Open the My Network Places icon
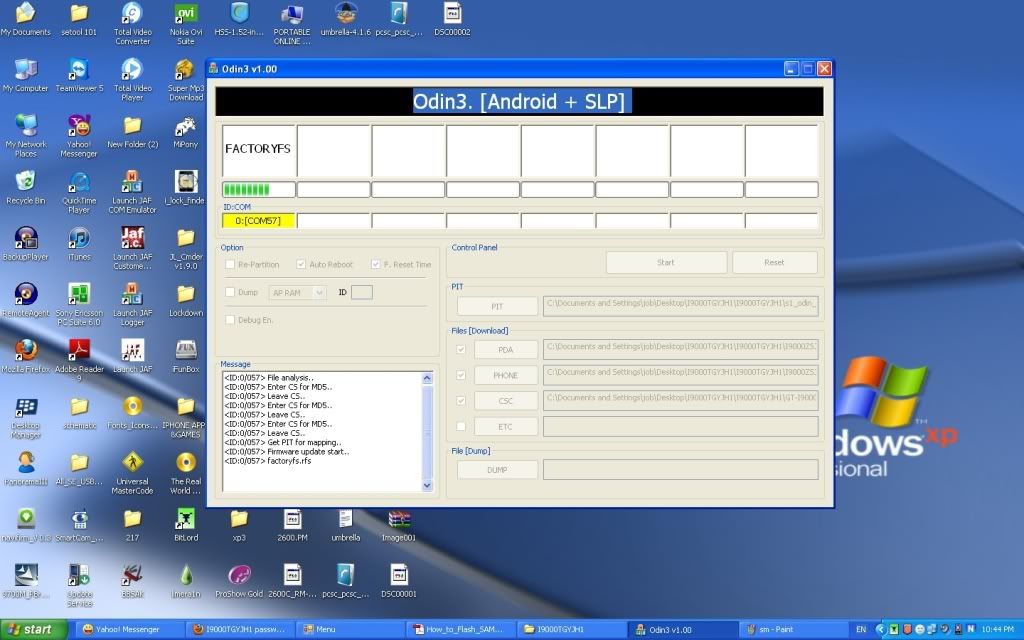The width and height of the screenshot is (1024, 640). pyautogui.click(x=25, y=136)
